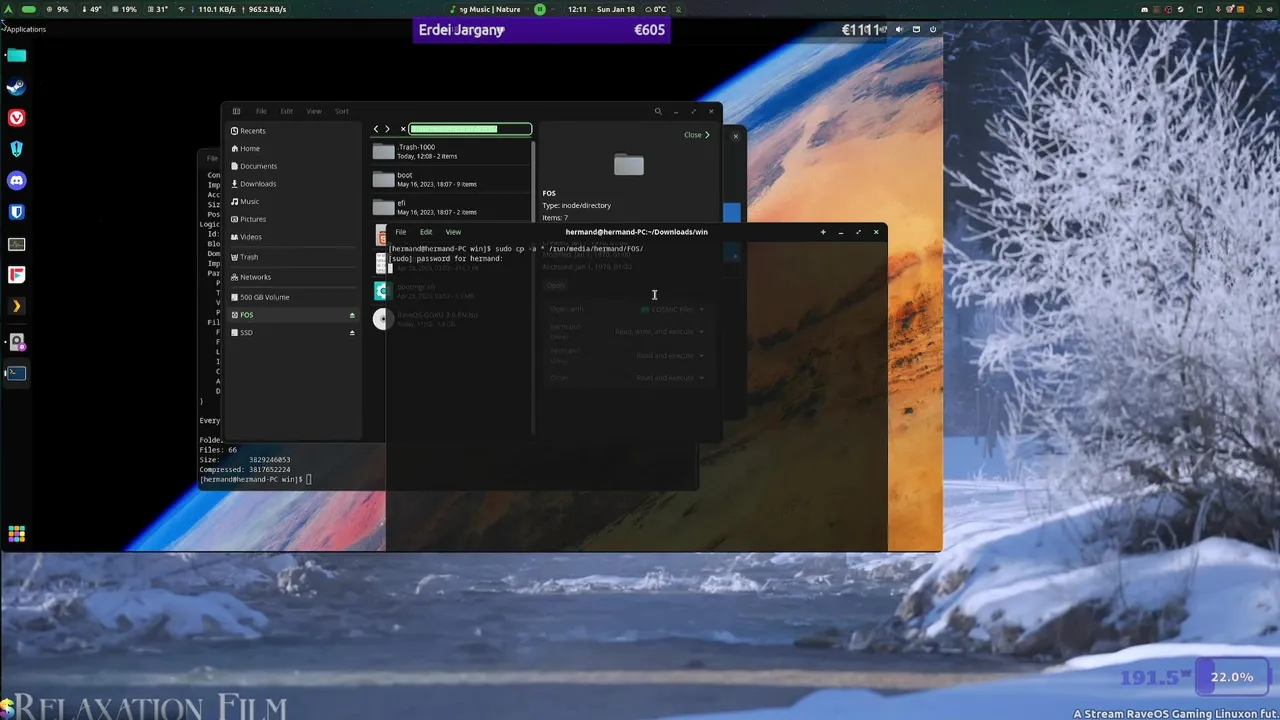Open Bitwarden from the dock
Viewport: 1280px width, 720px height.
[16, 212]
